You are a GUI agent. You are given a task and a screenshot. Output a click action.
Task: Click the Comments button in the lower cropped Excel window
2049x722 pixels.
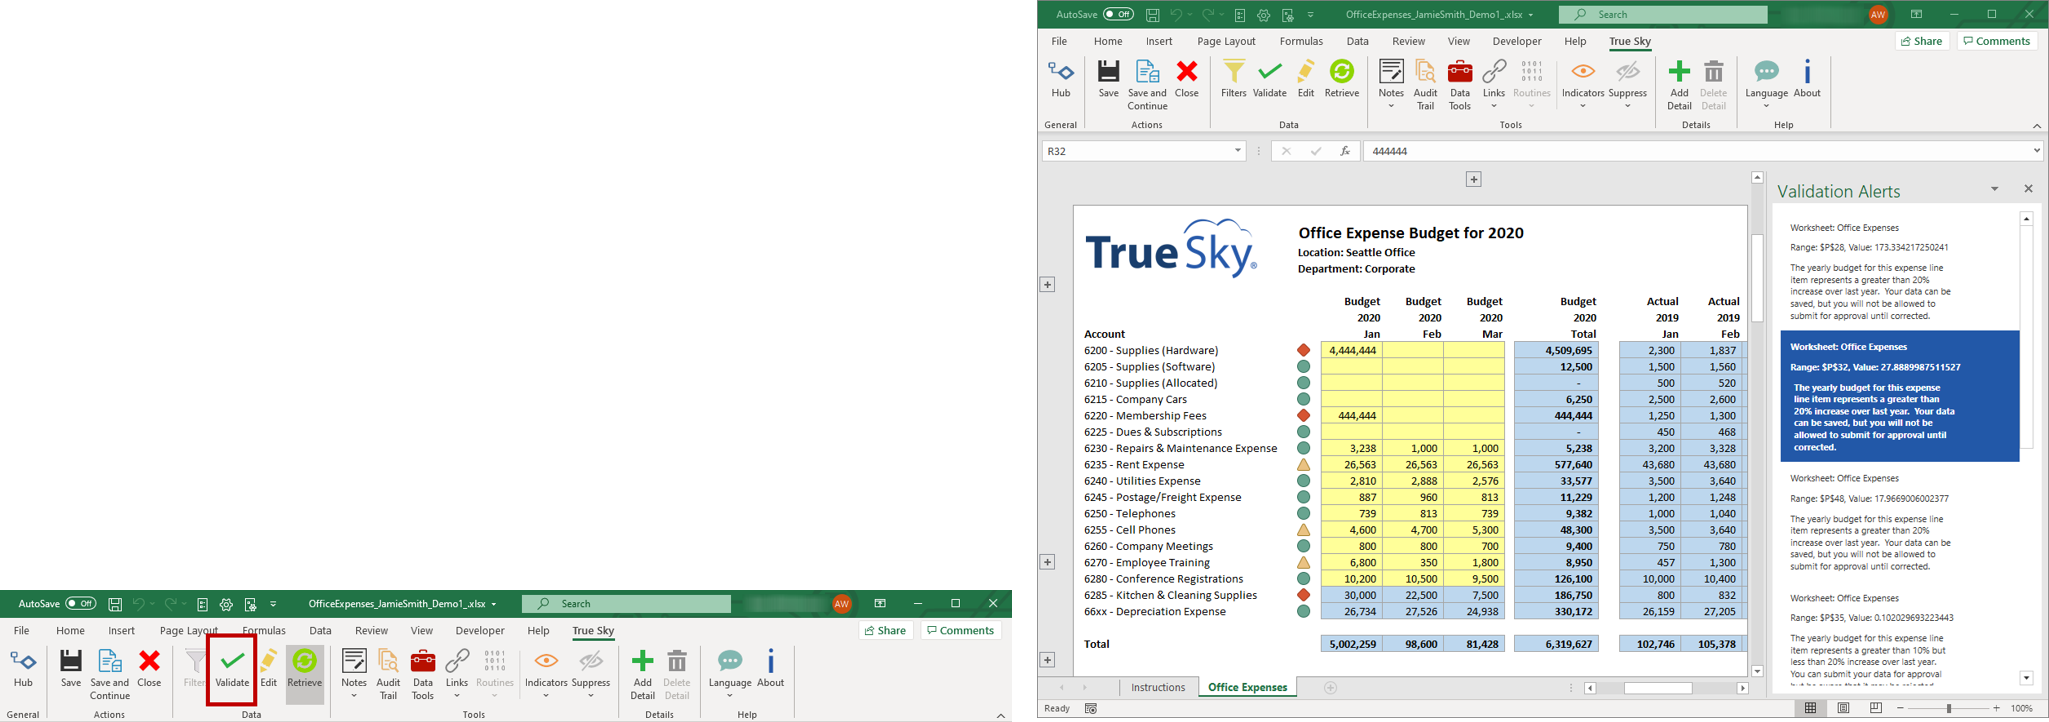click(x=960, y=630)
